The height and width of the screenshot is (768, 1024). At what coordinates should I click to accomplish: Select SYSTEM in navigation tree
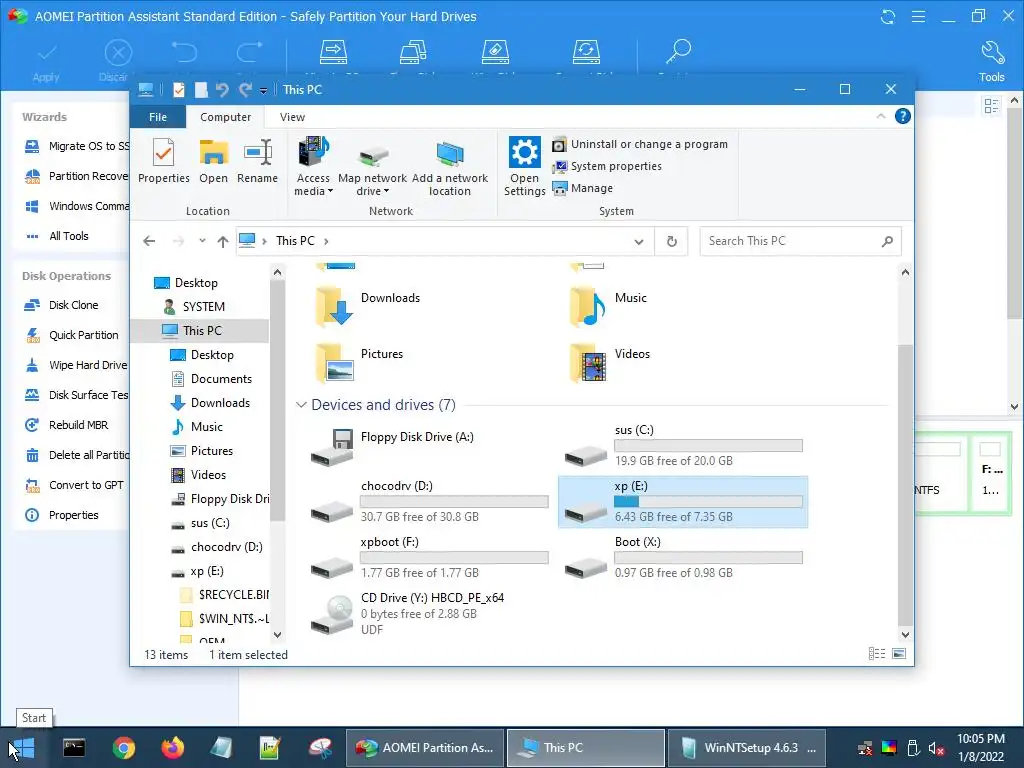(194, 306)
